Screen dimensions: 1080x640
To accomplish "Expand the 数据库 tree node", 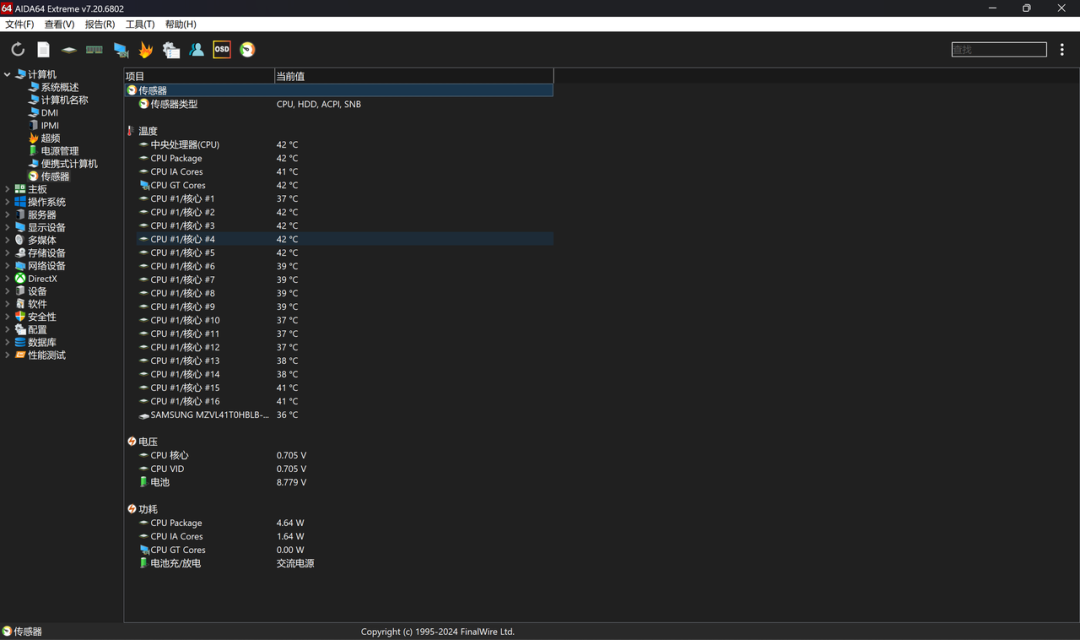I will click(x=7, y=342).
